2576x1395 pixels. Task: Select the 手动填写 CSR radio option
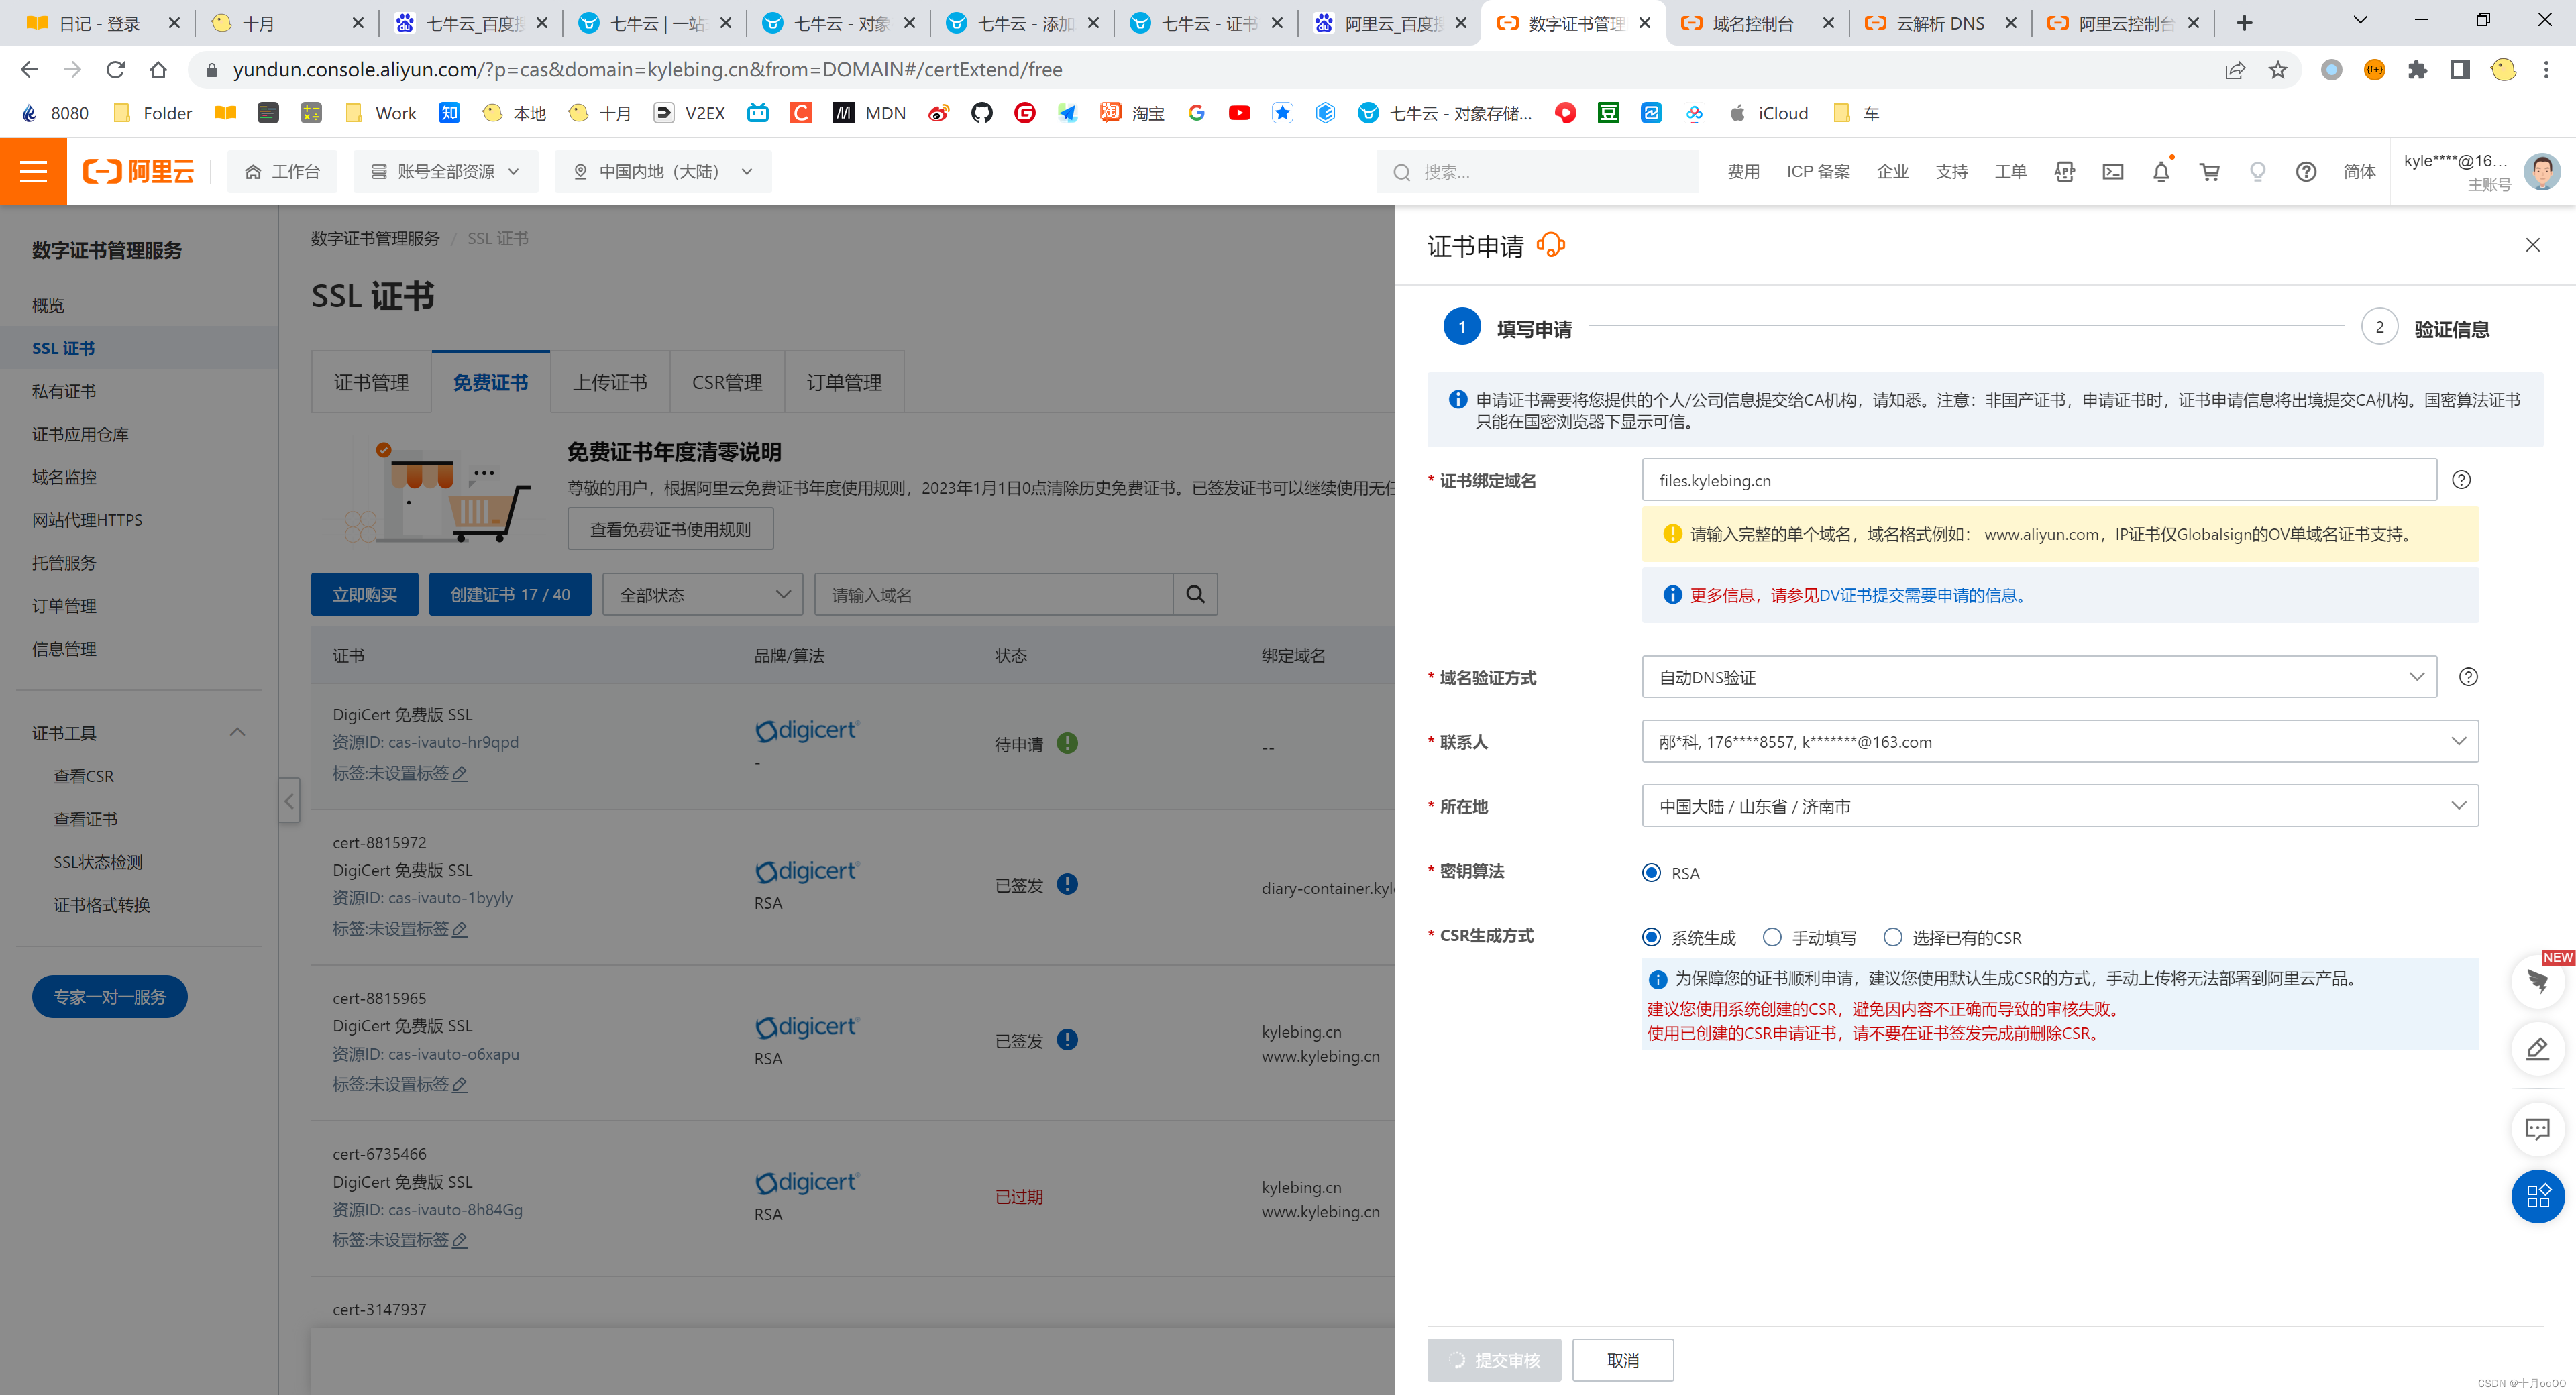[x=1772, y=937]
